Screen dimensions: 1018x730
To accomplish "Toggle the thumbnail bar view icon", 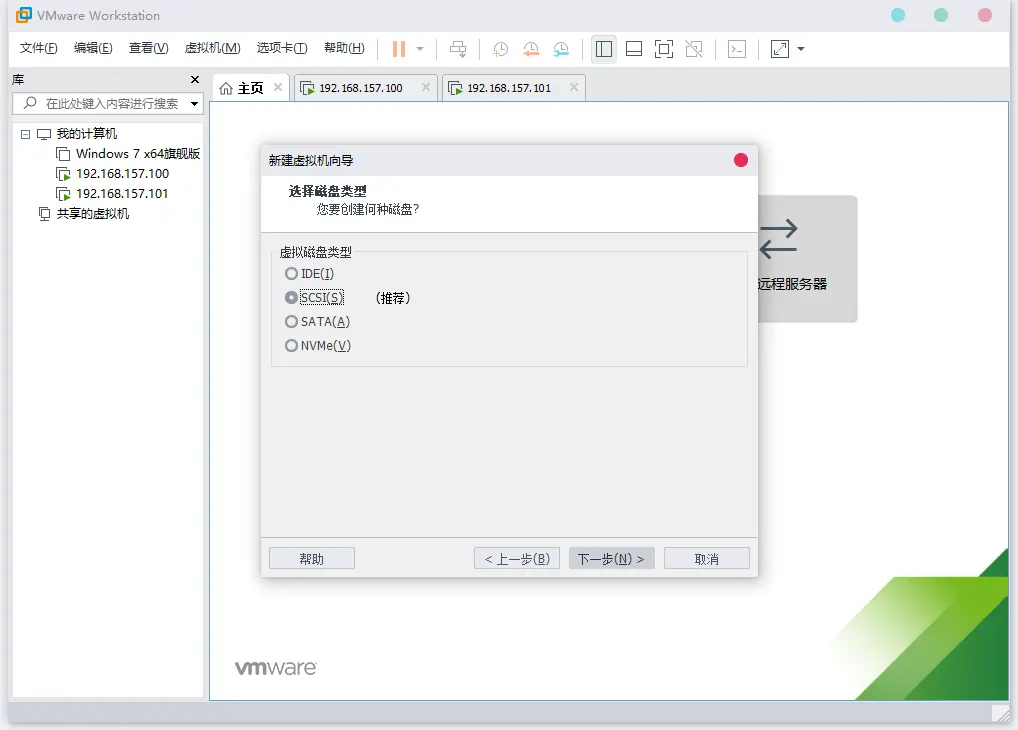I will (634, 49).
